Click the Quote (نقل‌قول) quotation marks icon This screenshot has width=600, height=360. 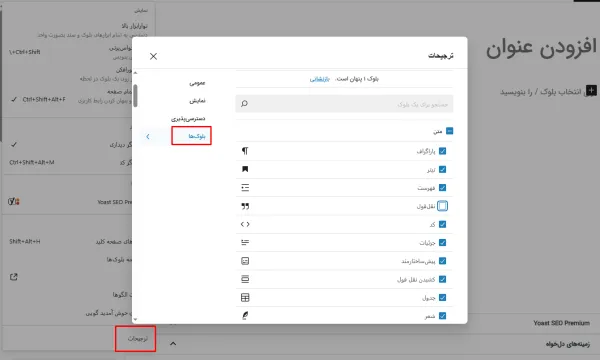click(245, 206)
